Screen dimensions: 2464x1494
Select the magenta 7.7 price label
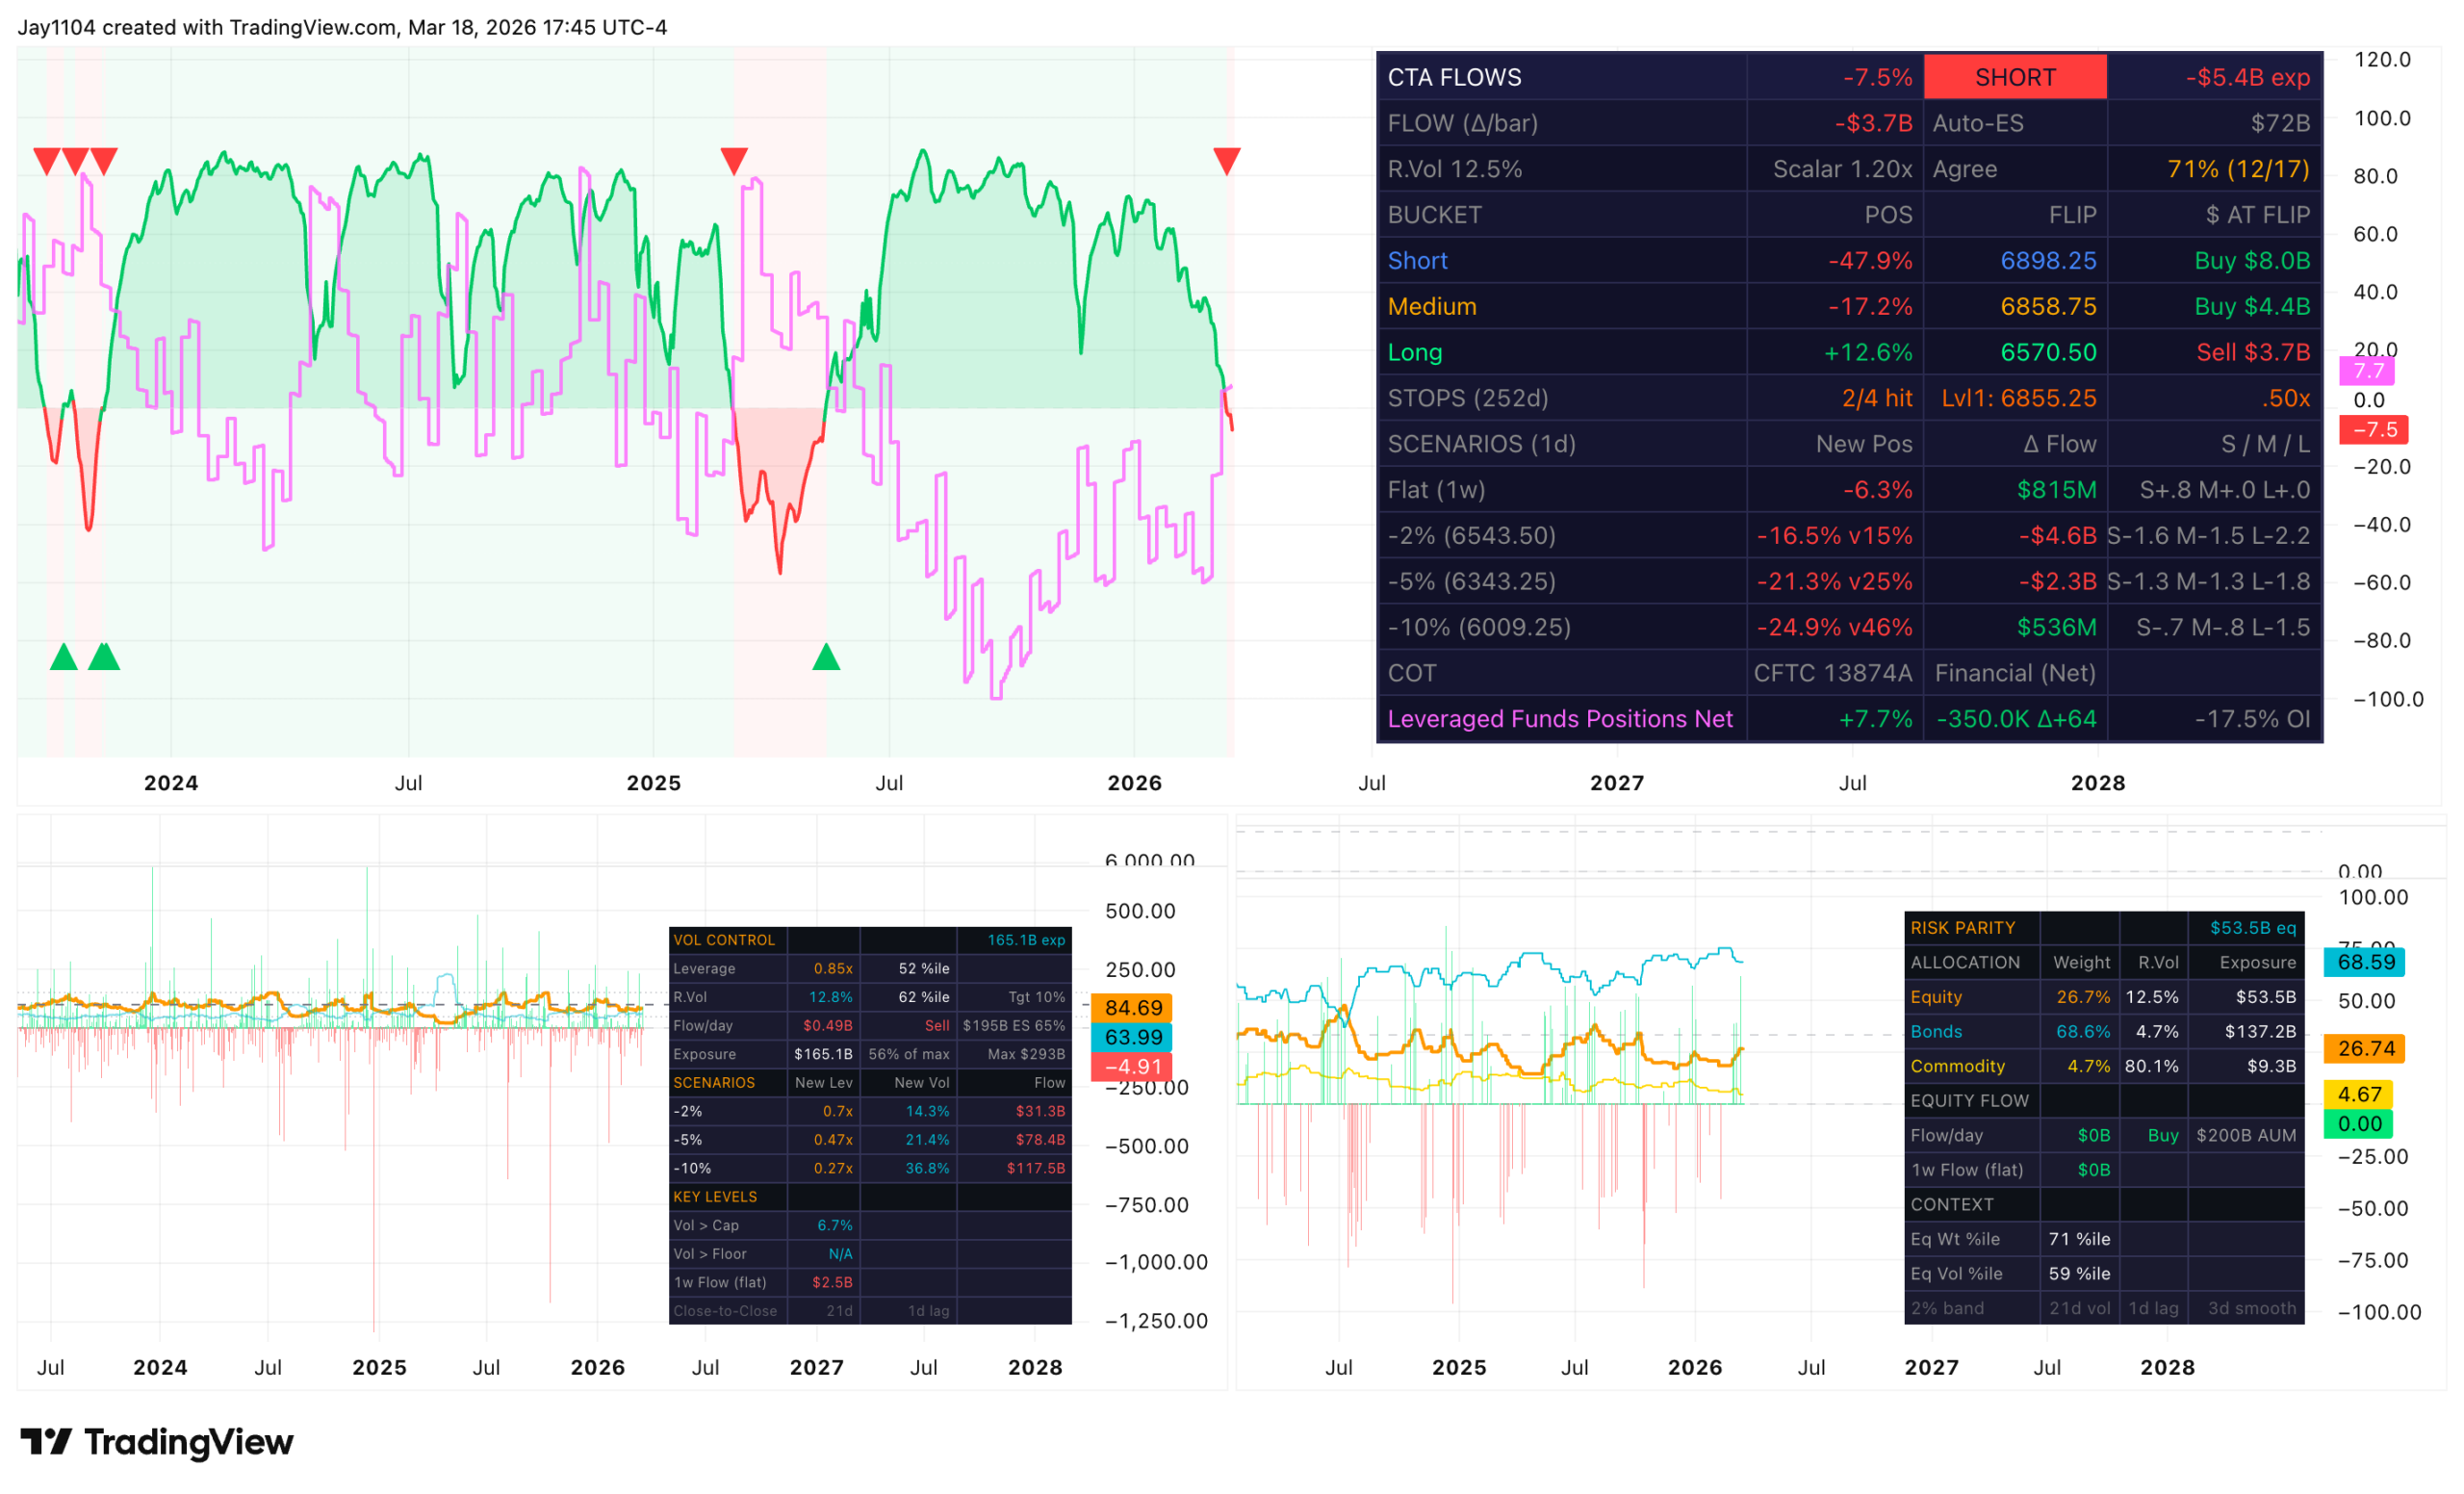2367,371
